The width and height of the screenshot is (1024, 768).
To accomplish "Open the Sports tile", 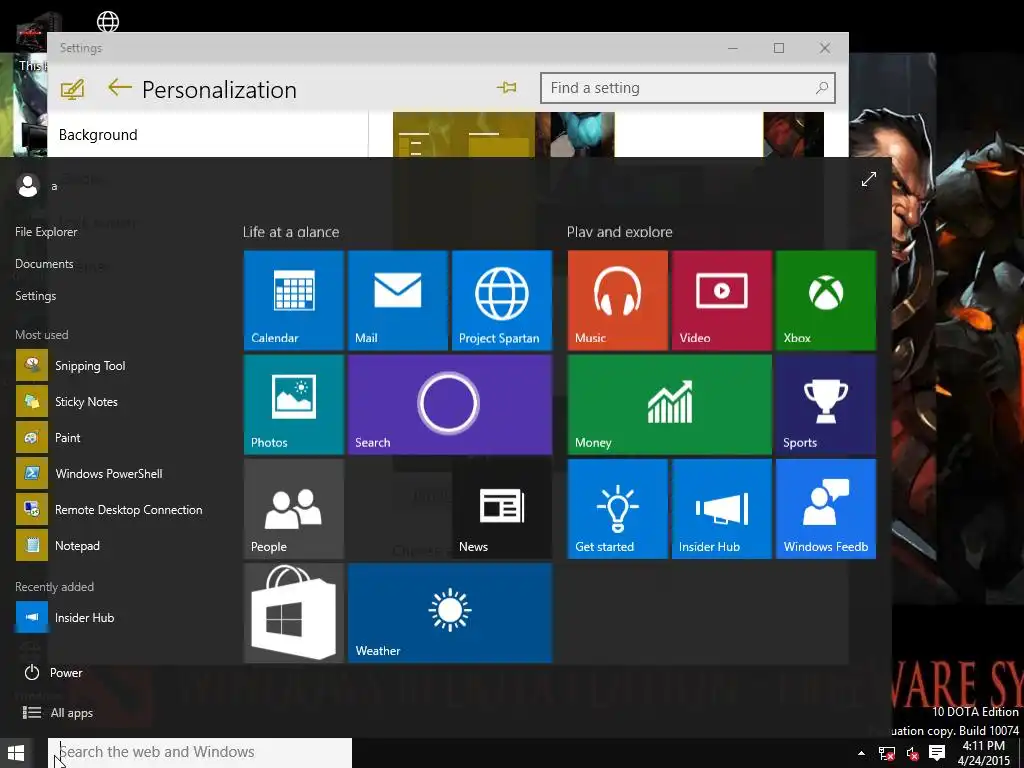I will 826,405.
